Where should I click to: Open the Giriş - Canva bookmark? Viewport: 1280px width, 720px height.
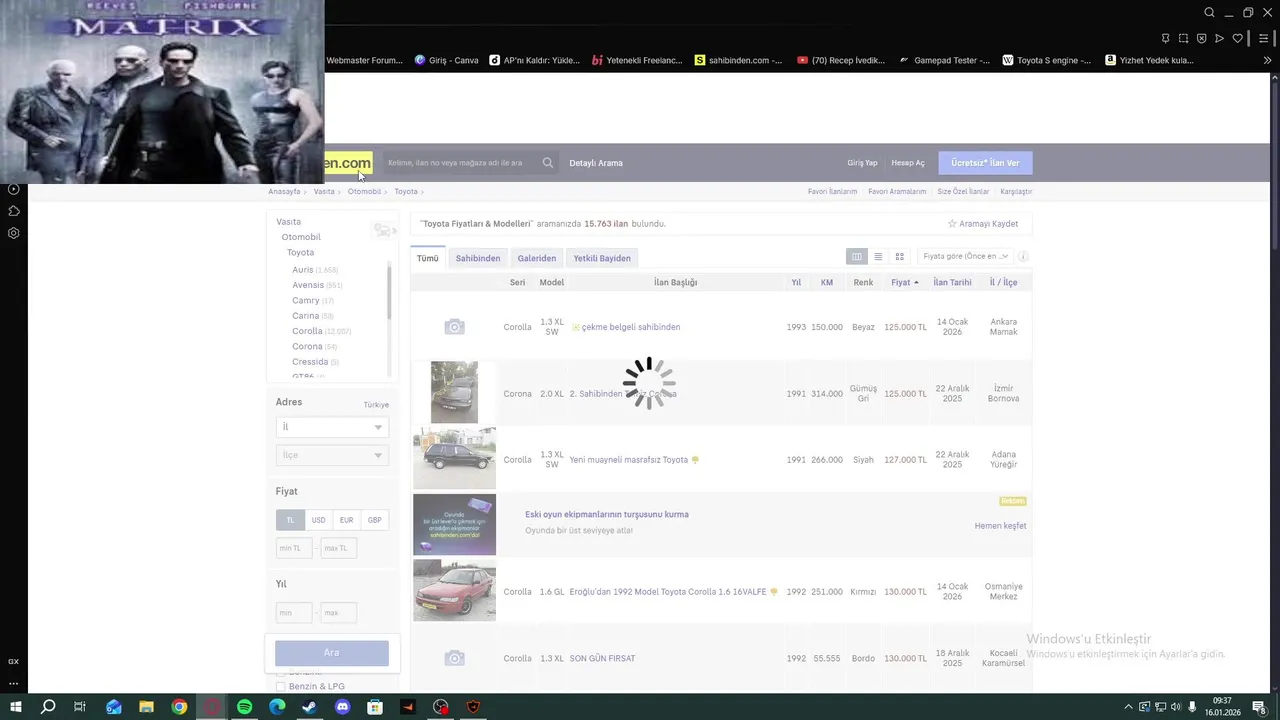coord(447,60)
